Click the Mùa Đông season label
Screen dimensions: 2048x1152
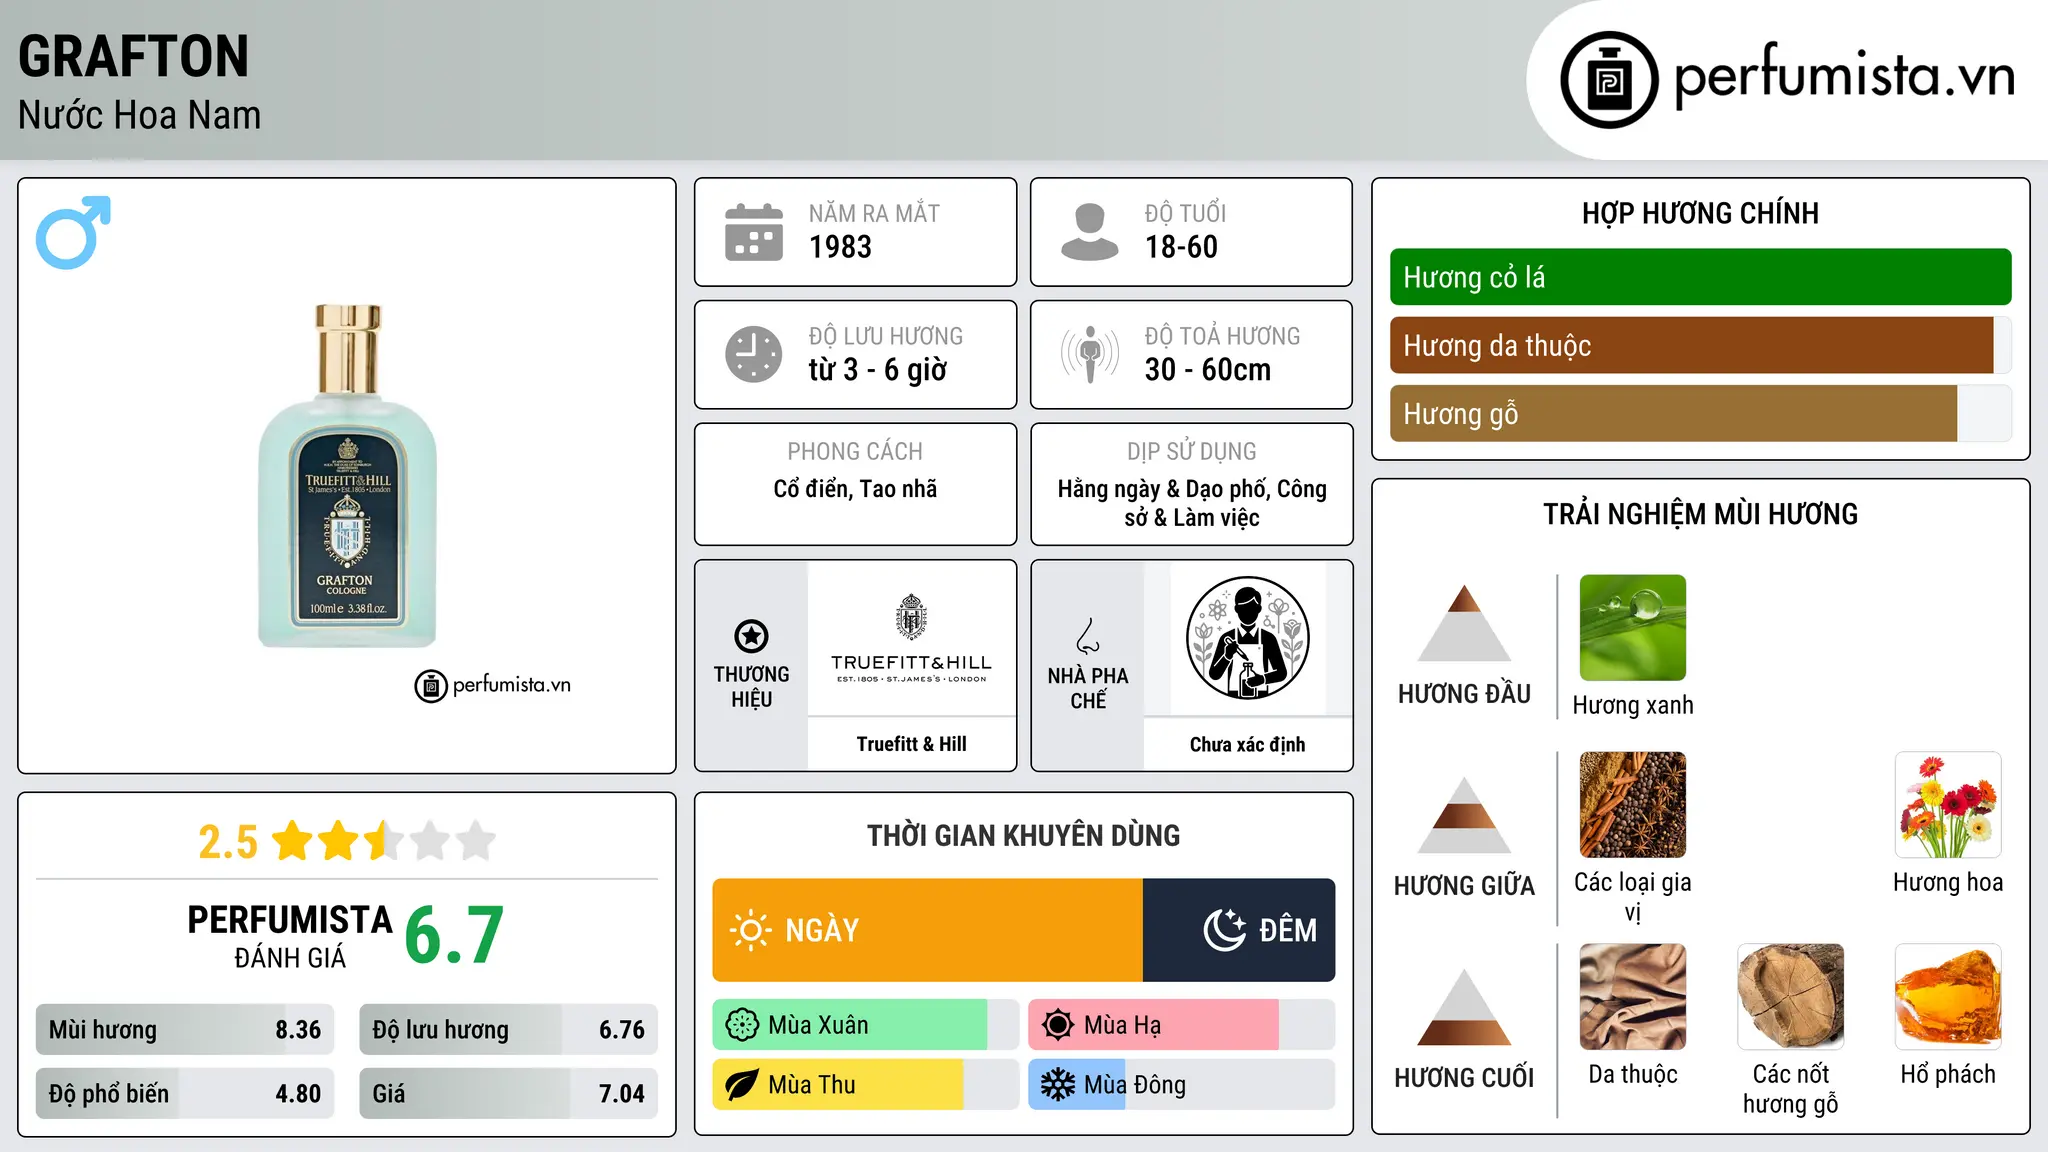click(1135, 1085)
